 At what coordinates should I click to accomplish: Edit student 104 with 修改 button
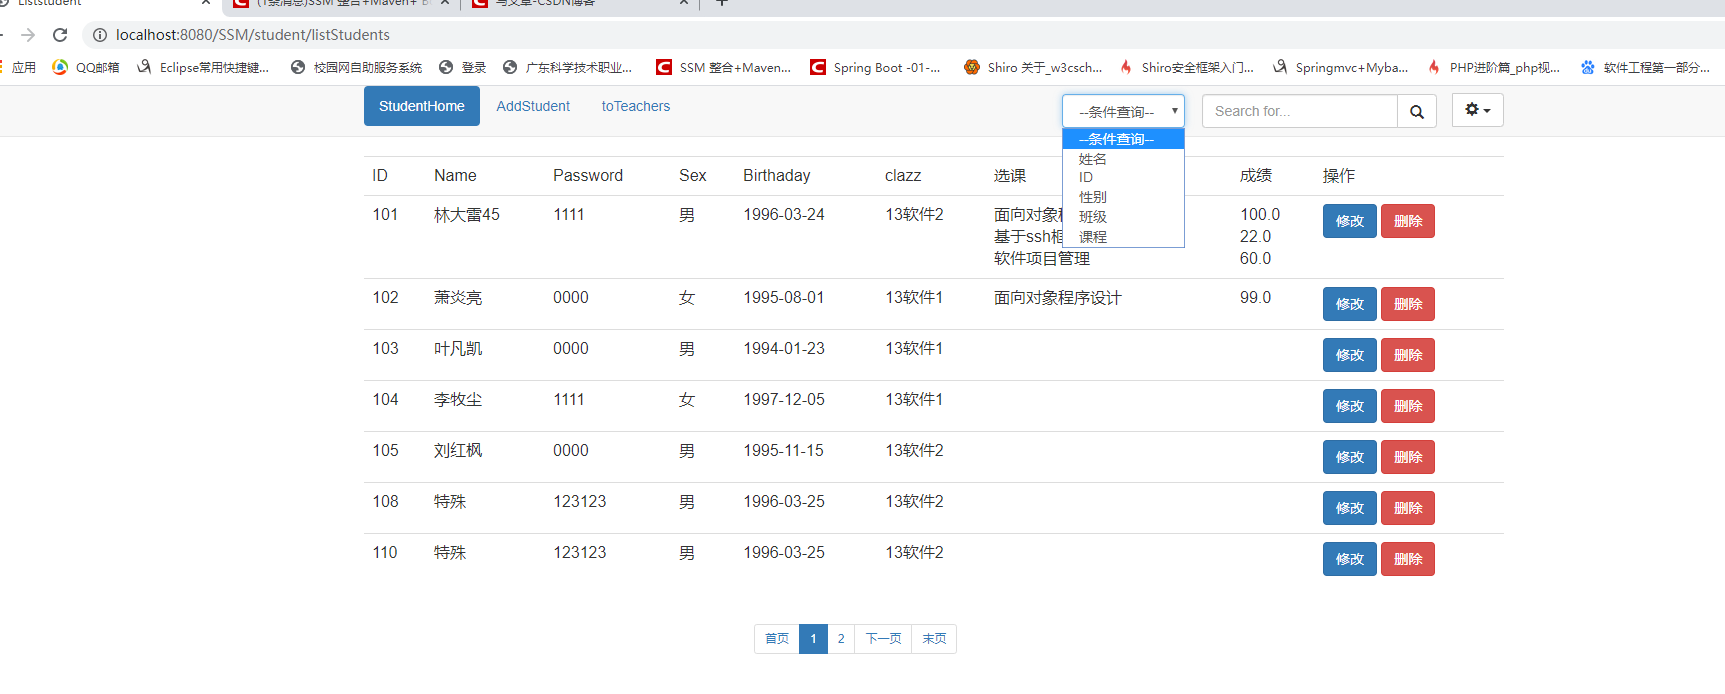pyautogui.click(x=1349, y=406)
